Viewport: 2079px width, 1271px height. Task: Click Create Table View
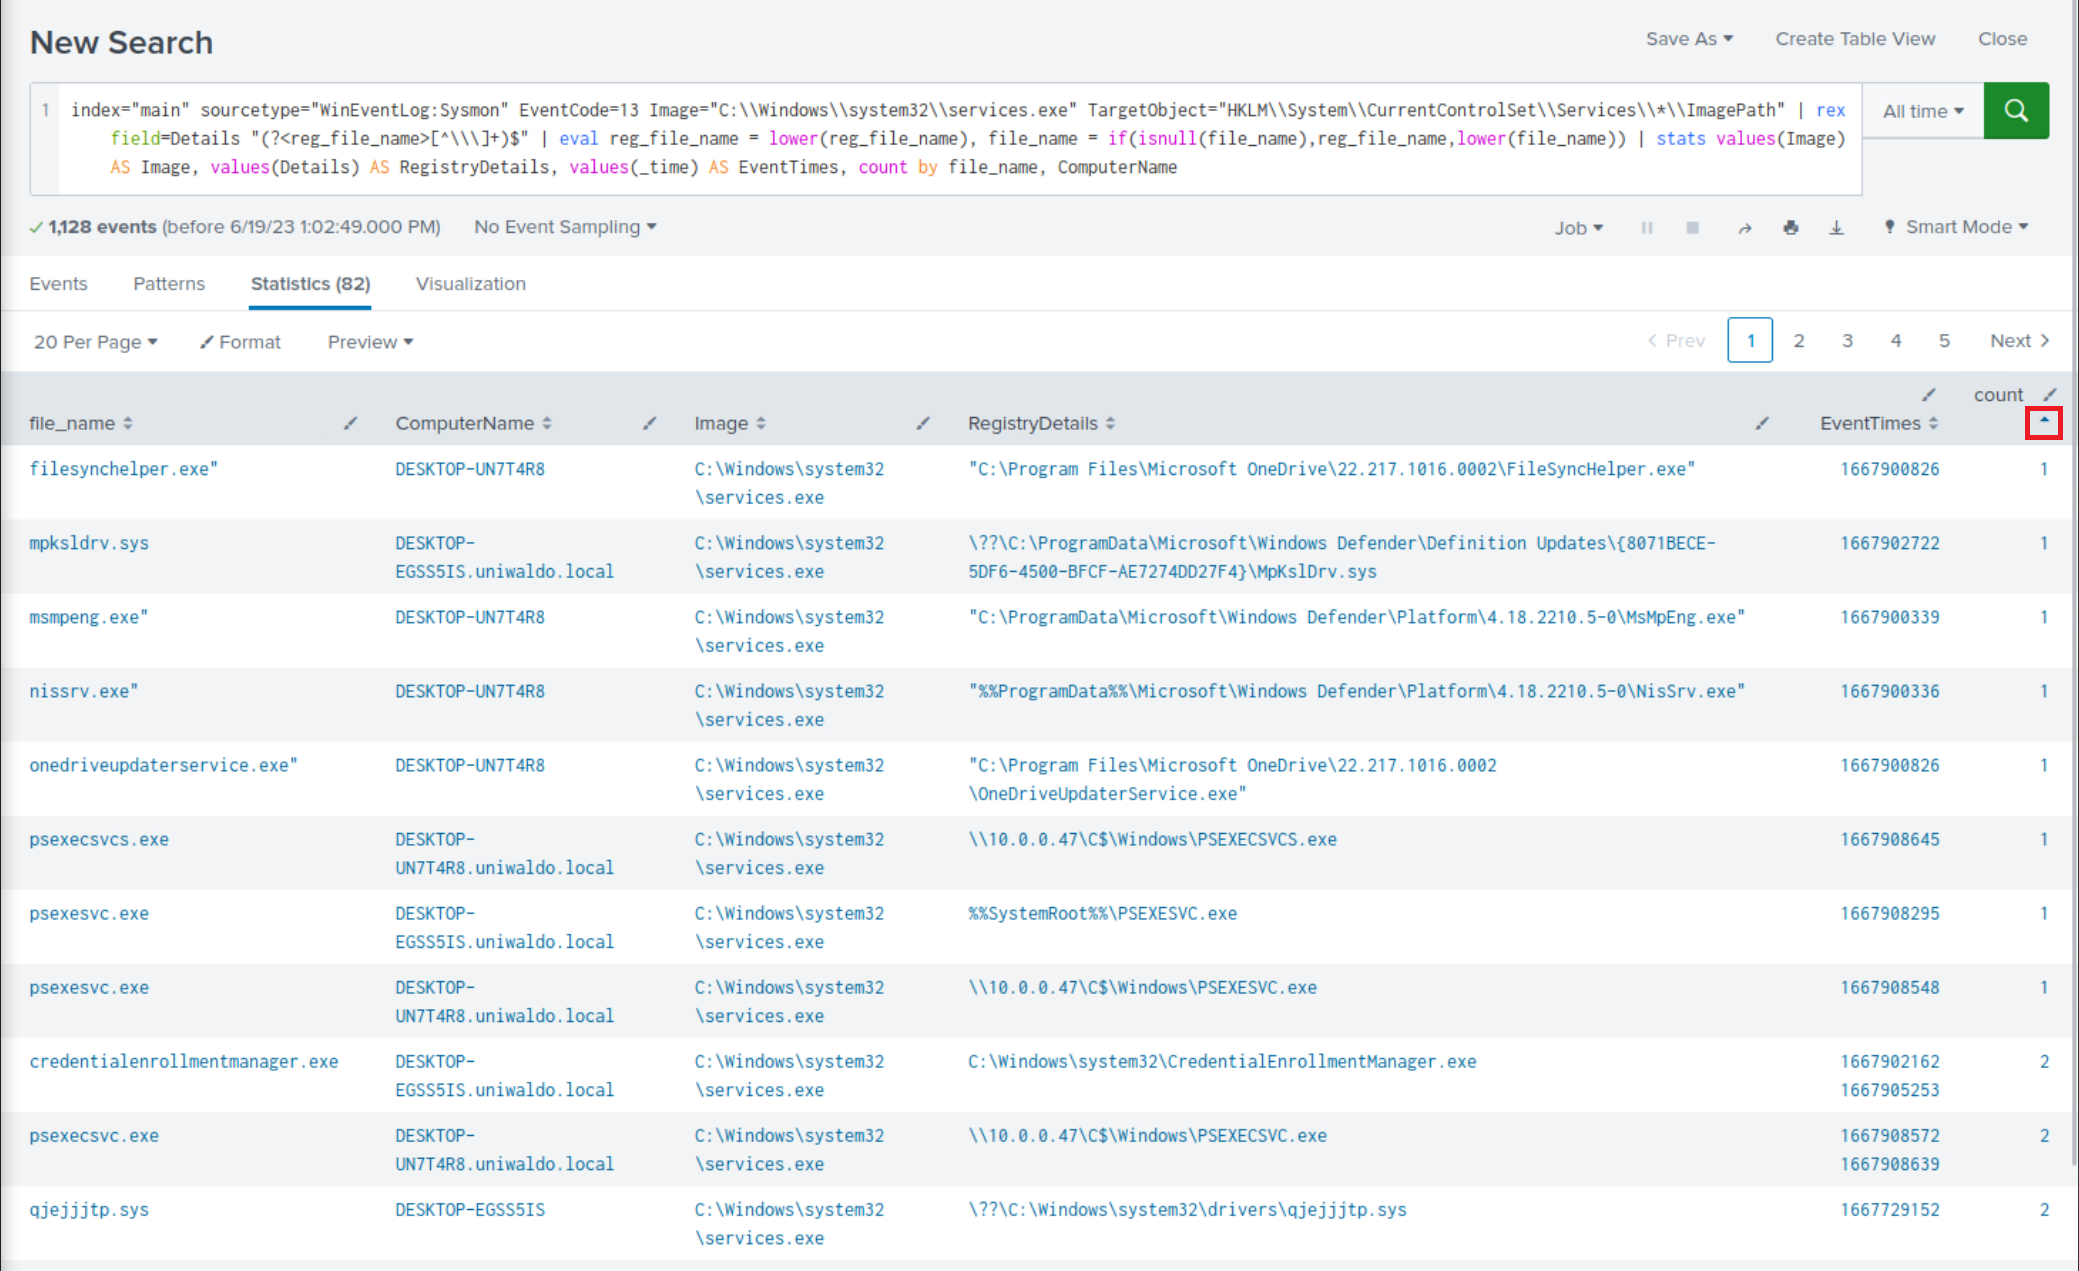[x=1854, y=39]
